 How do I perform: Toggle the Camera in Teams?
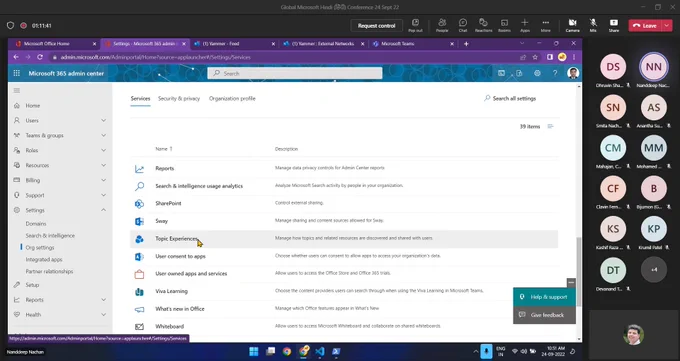coord(572,25)
